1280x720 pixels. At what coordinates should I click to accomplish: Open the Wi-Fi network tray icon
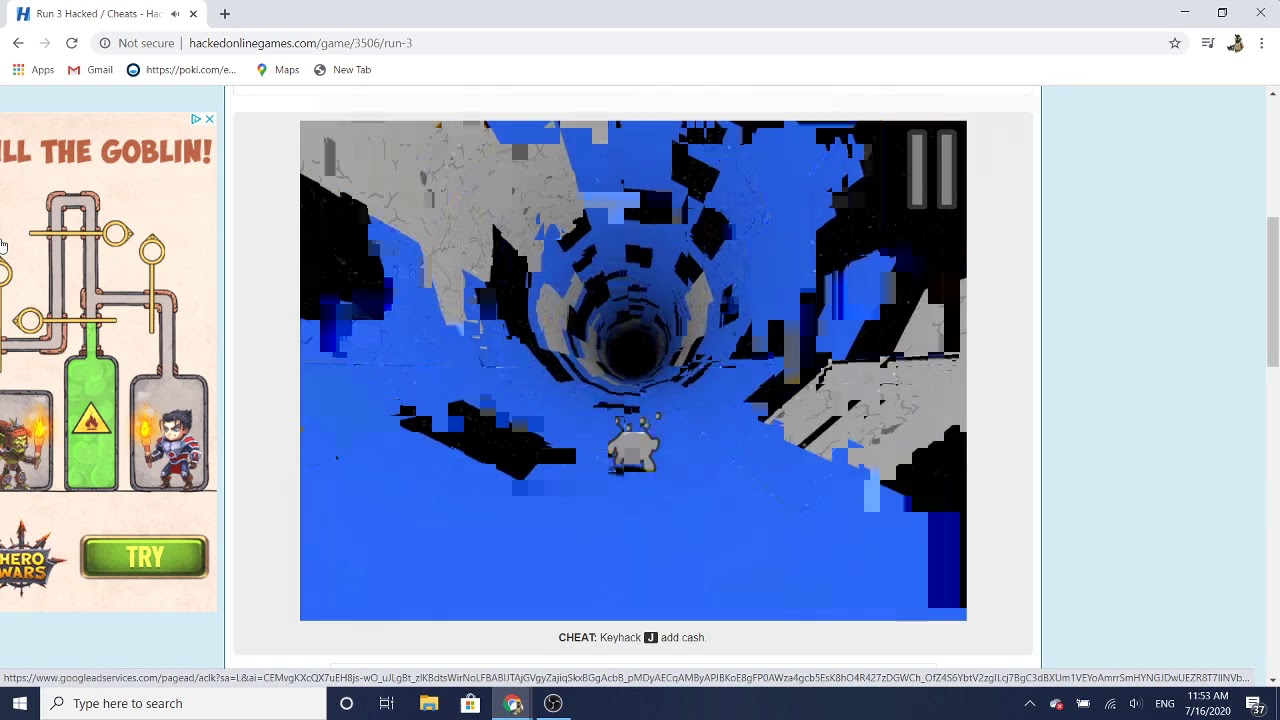(x=1110, y=703)
